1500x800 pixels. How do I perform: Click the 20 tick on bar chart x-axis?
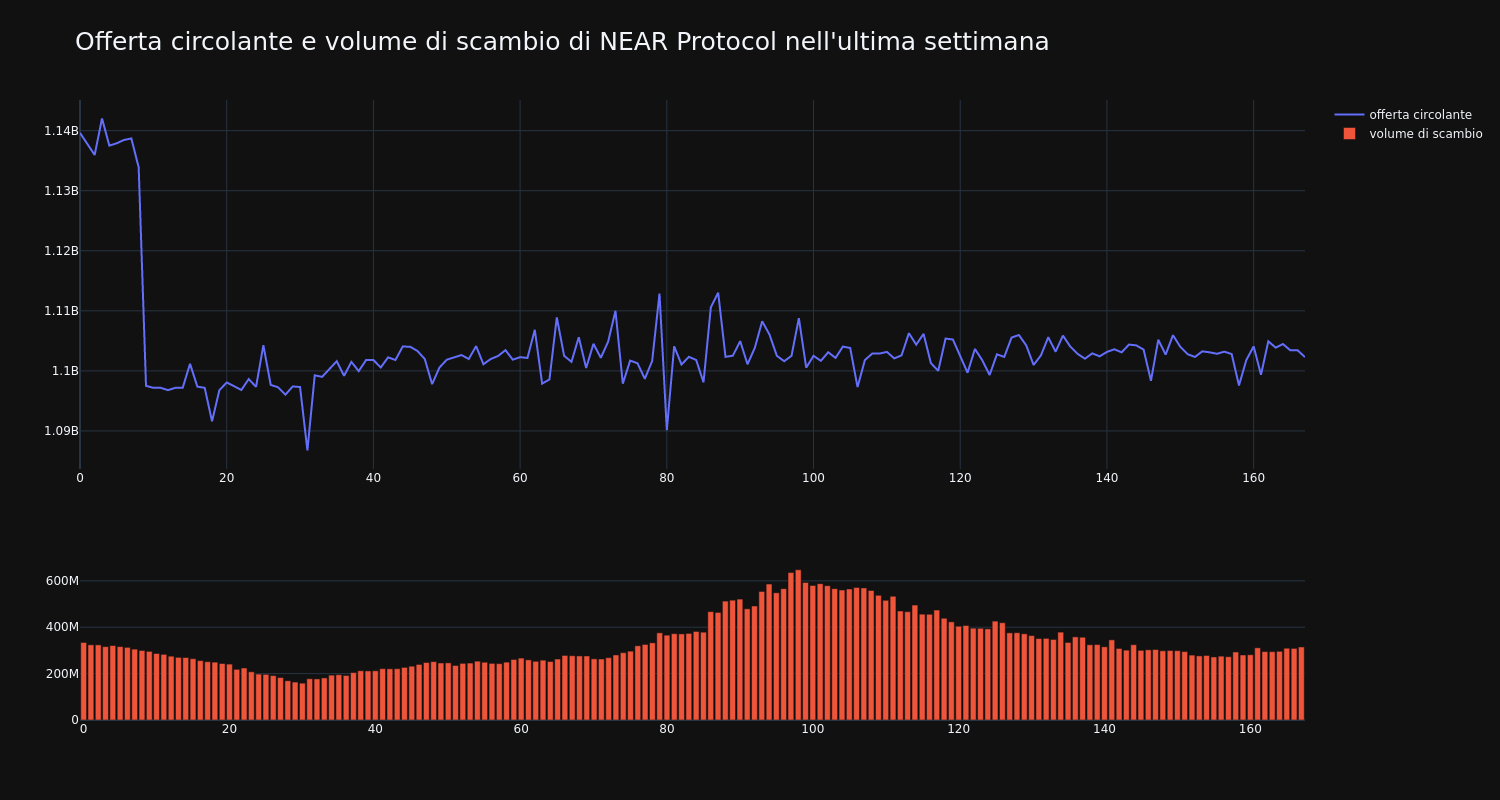click(229, 729)
